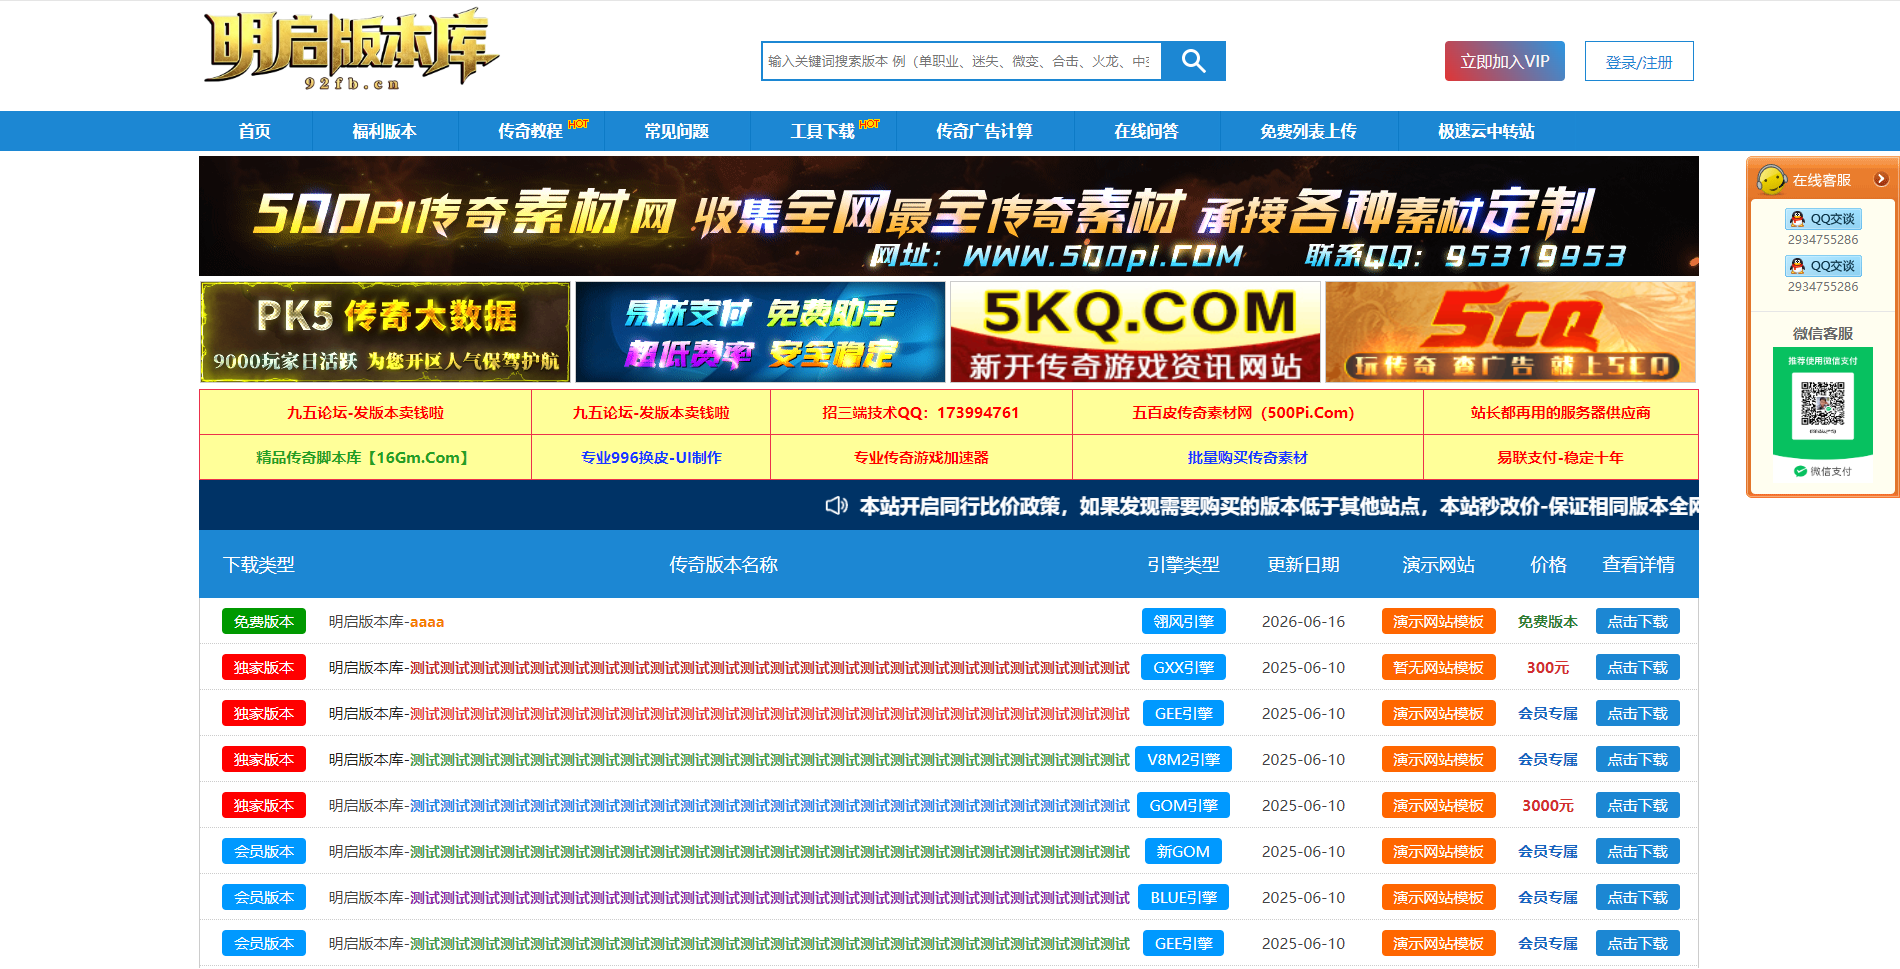
Task: Click 暂无网站模板 in the GXX引擎 row
Action: (x=1438, y=667)
